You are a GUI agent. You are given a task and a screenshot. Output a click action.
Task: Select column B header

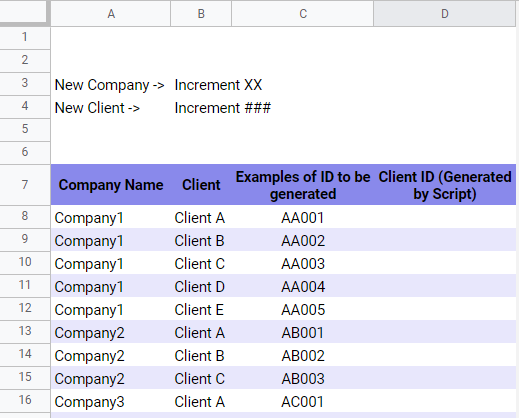click(201, 14)
